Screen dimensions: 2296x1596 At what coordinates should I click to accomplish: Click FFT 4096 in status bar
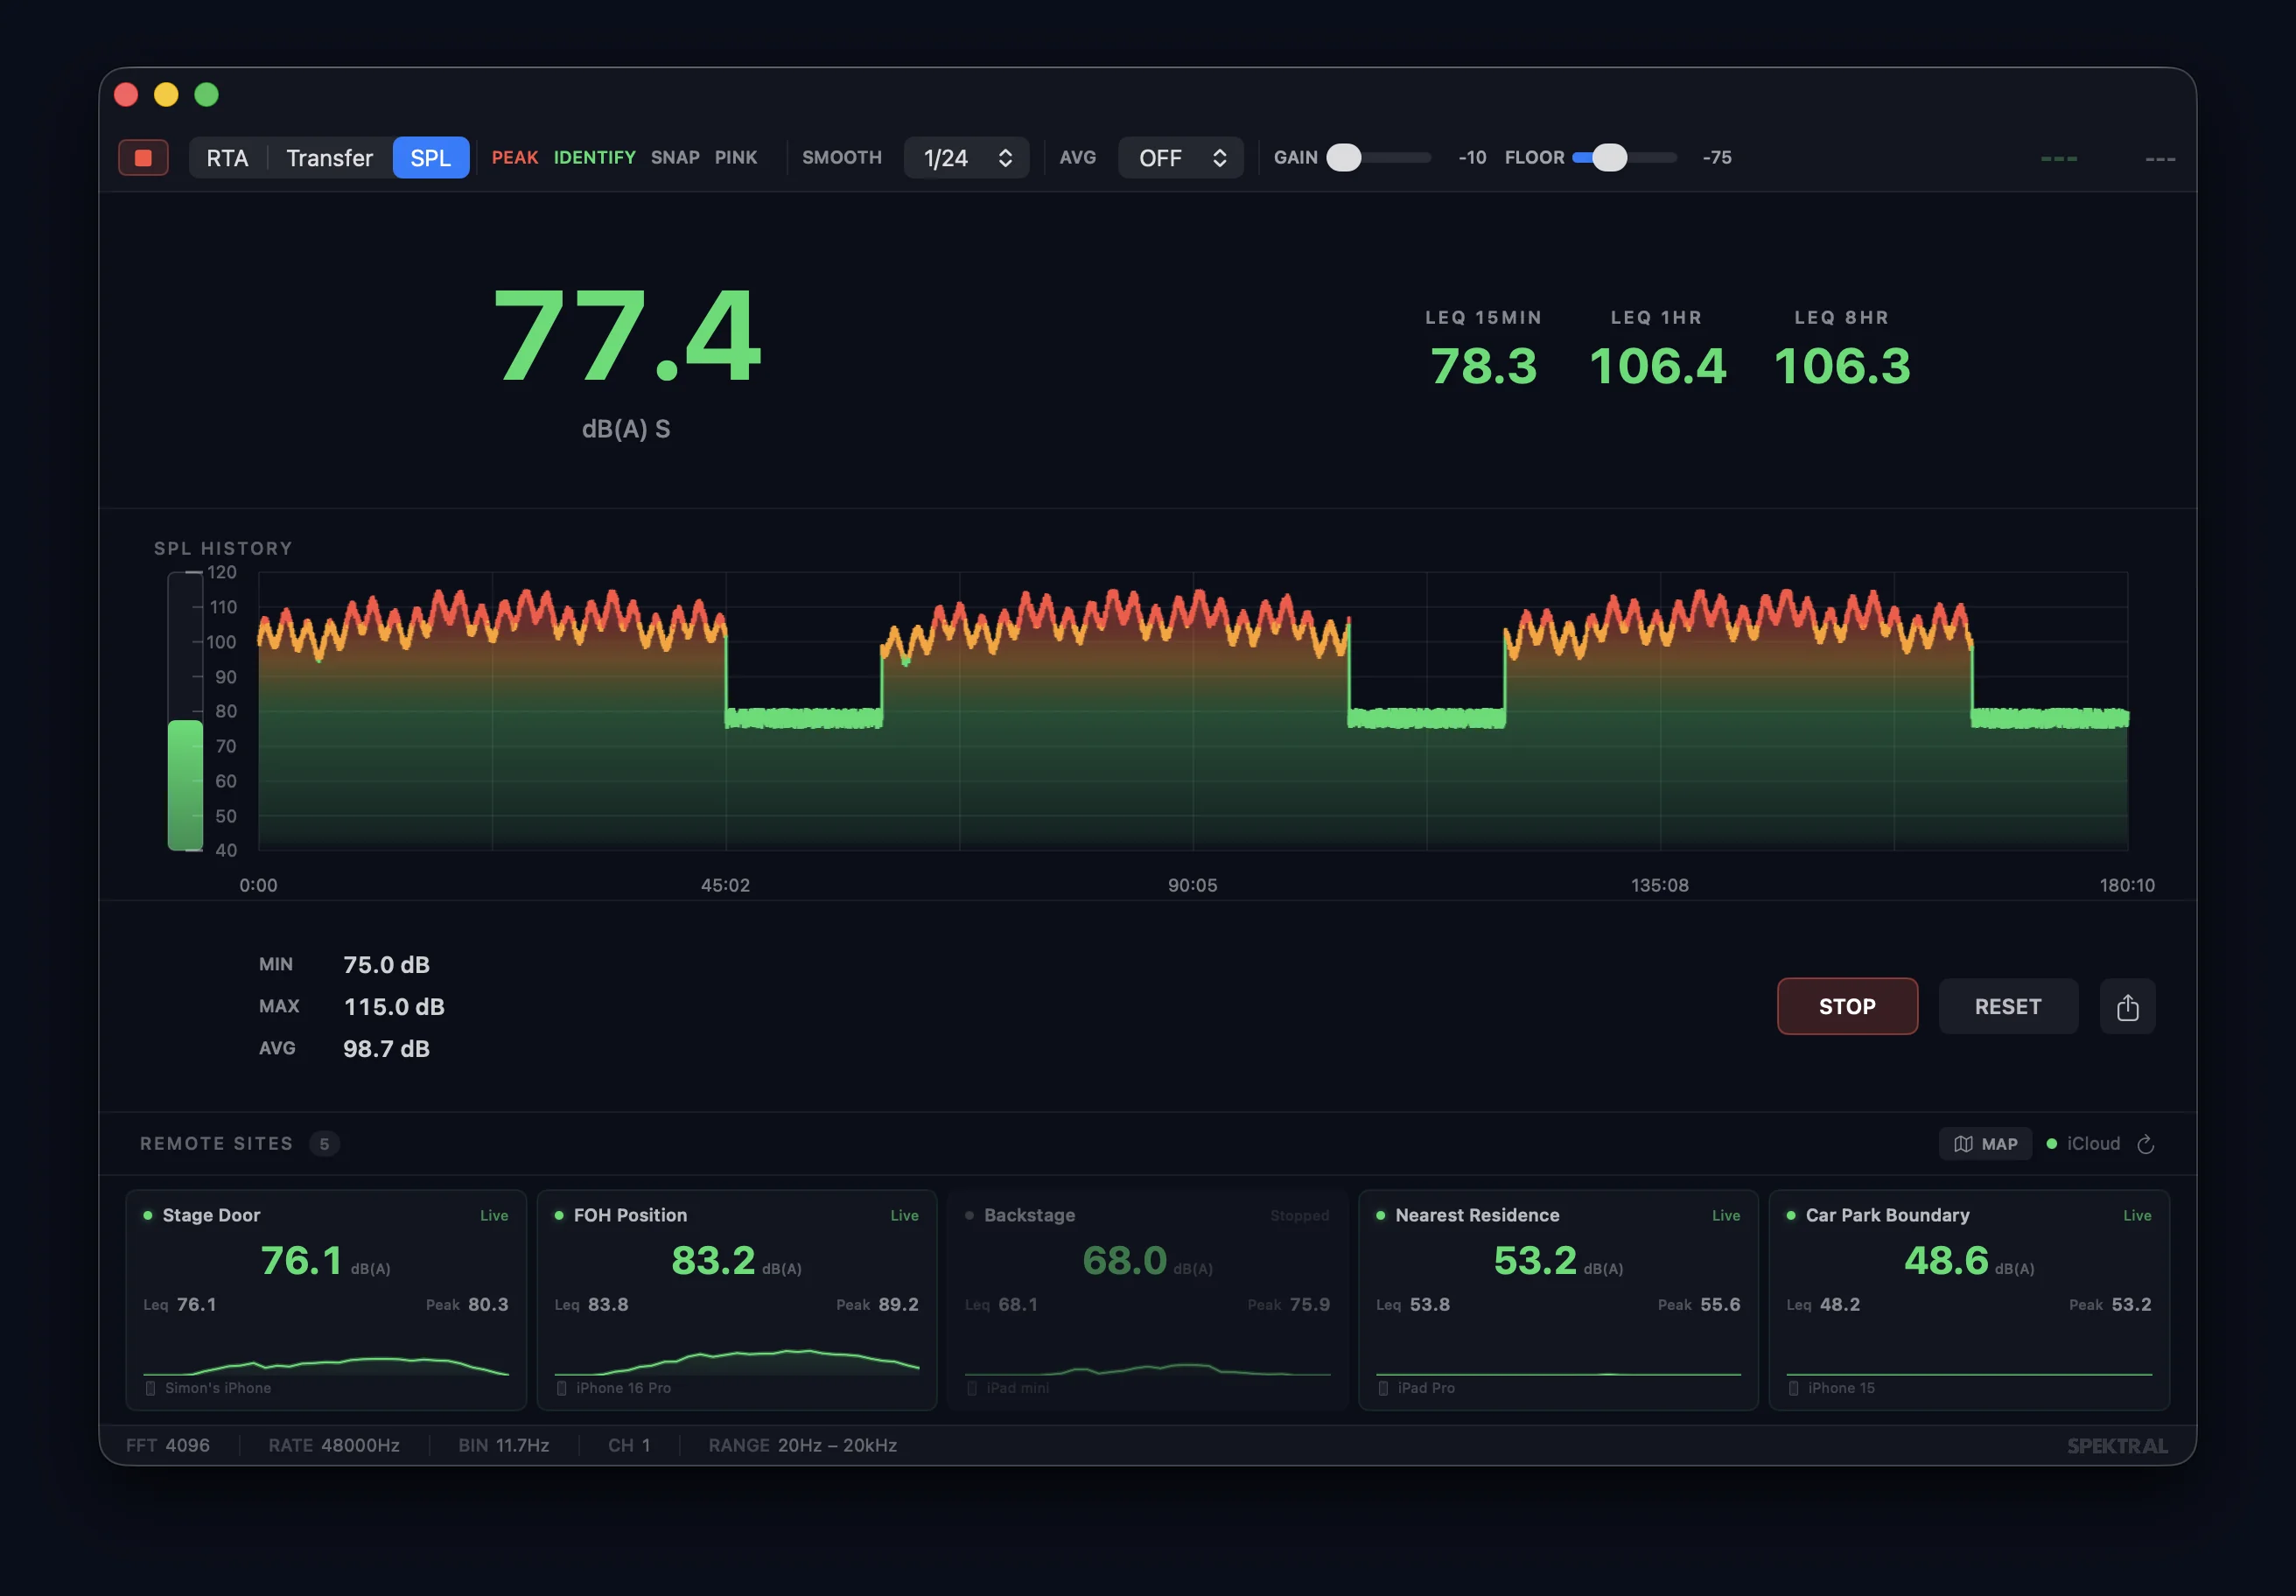coord(168,1446)
